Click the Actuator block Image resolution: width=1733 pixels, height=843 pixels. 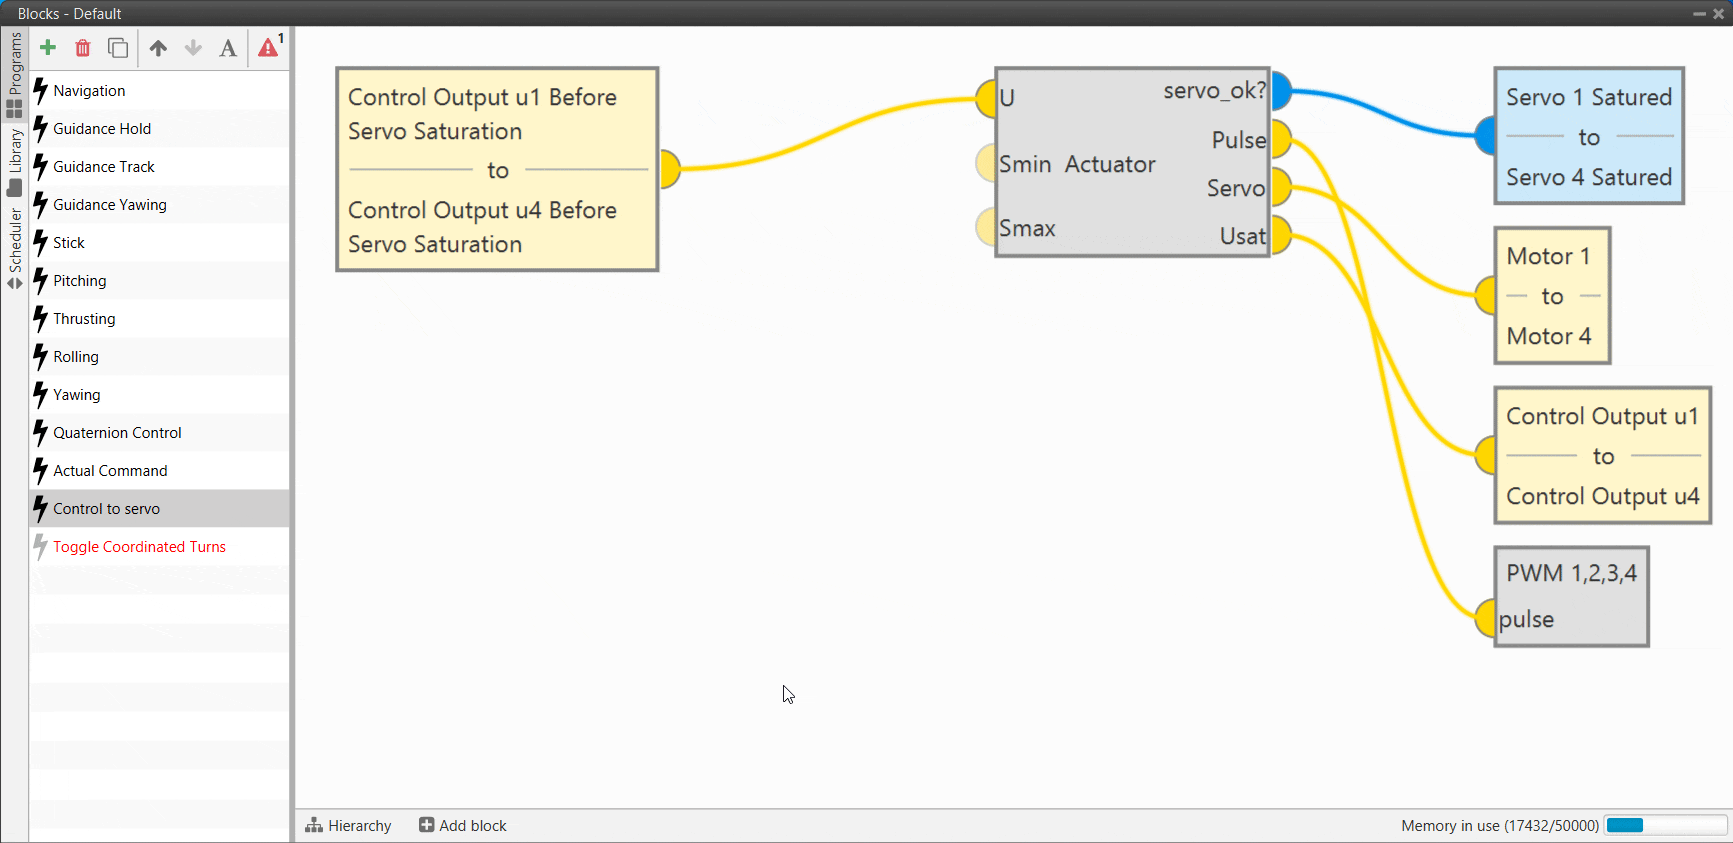coord(1110,164)
